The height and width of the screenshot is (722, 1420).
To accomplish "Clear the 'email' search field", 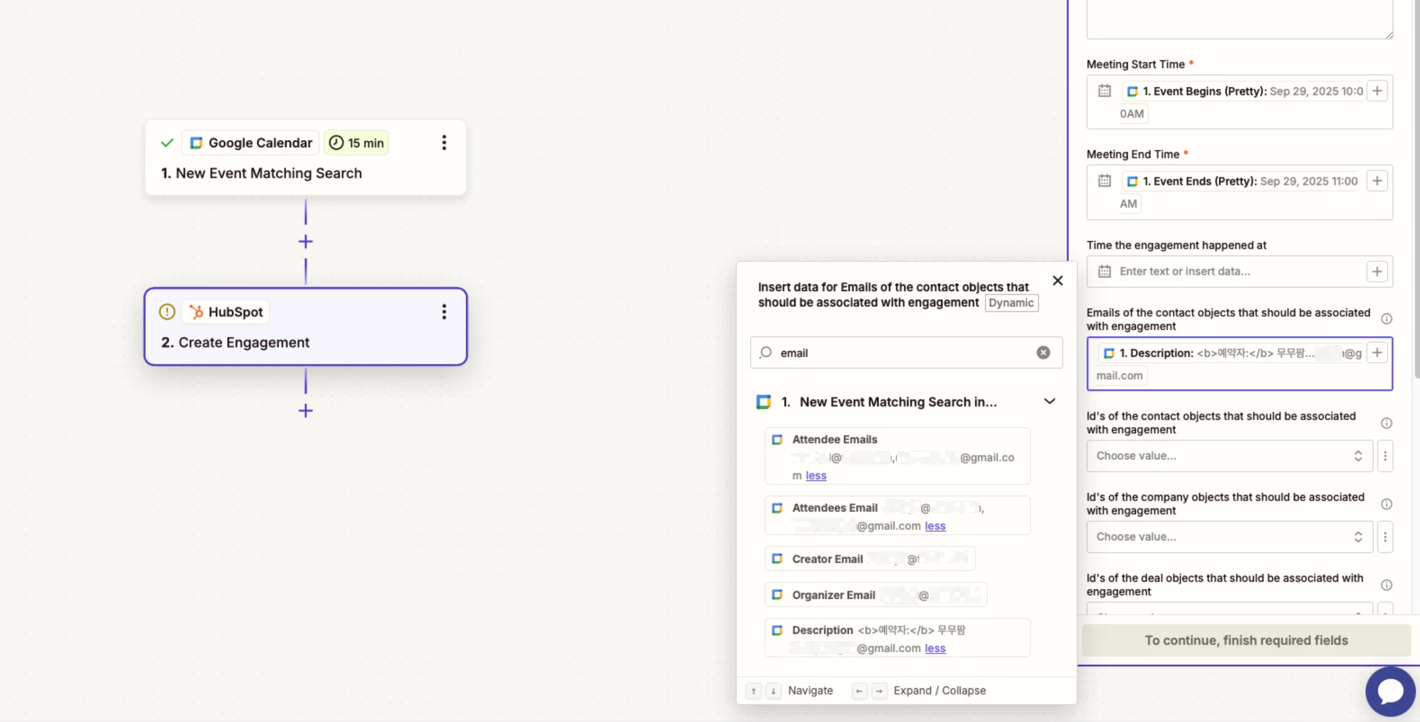I will tap(1043, 353).
